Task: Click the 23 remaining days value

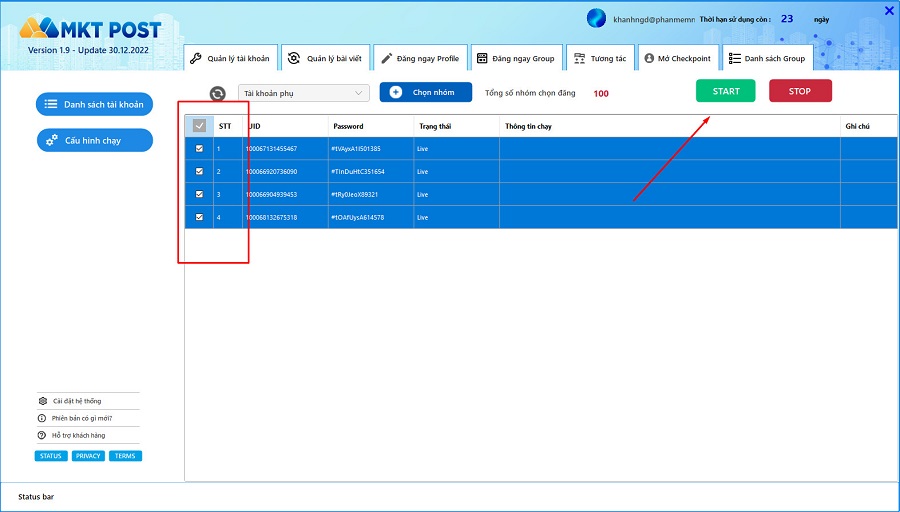Action: (787, 19)
